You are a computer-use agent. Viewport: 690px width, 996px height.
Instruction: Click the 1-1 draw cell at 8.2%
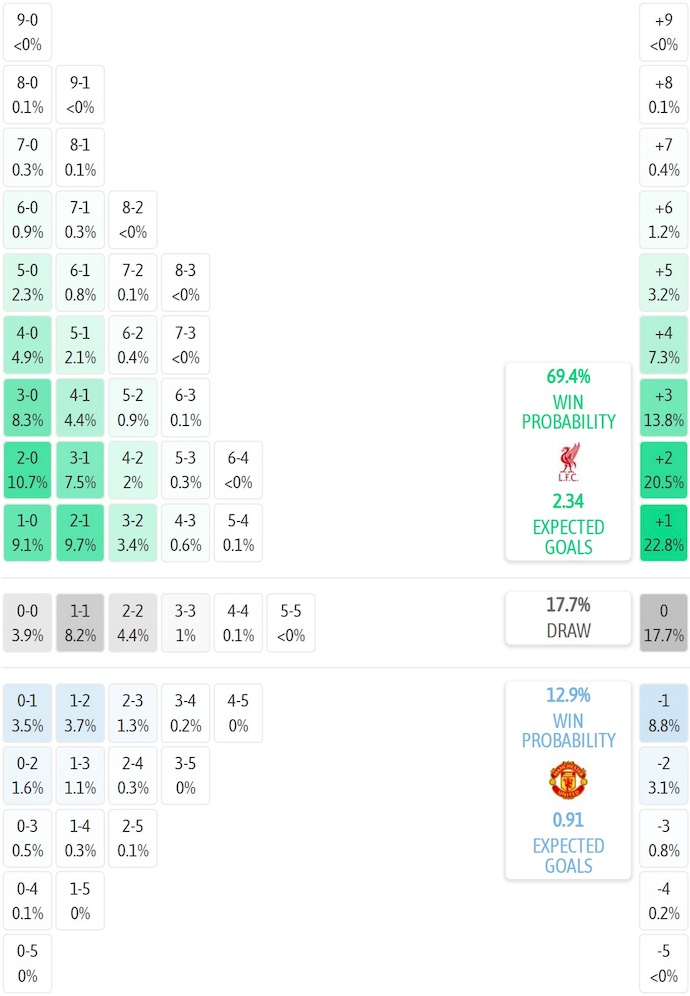click(x=80, y=622)
